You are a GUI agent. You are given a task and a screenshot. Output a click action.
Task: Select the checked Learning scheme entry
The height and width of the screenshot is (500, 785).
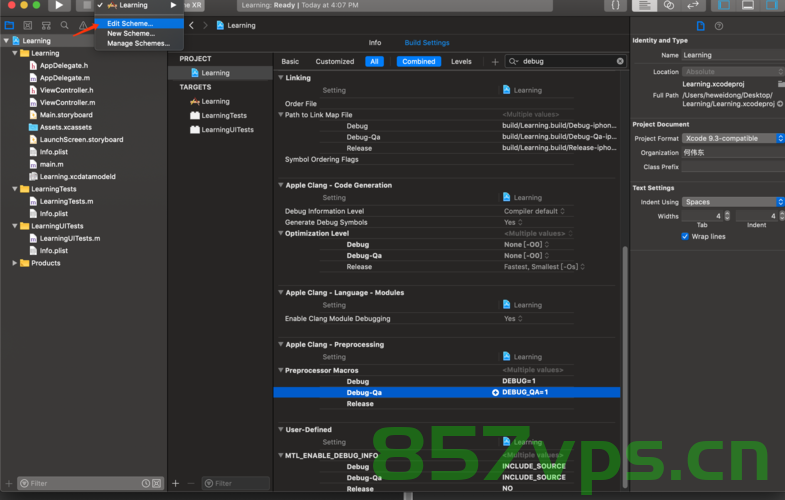pos(137,5)
